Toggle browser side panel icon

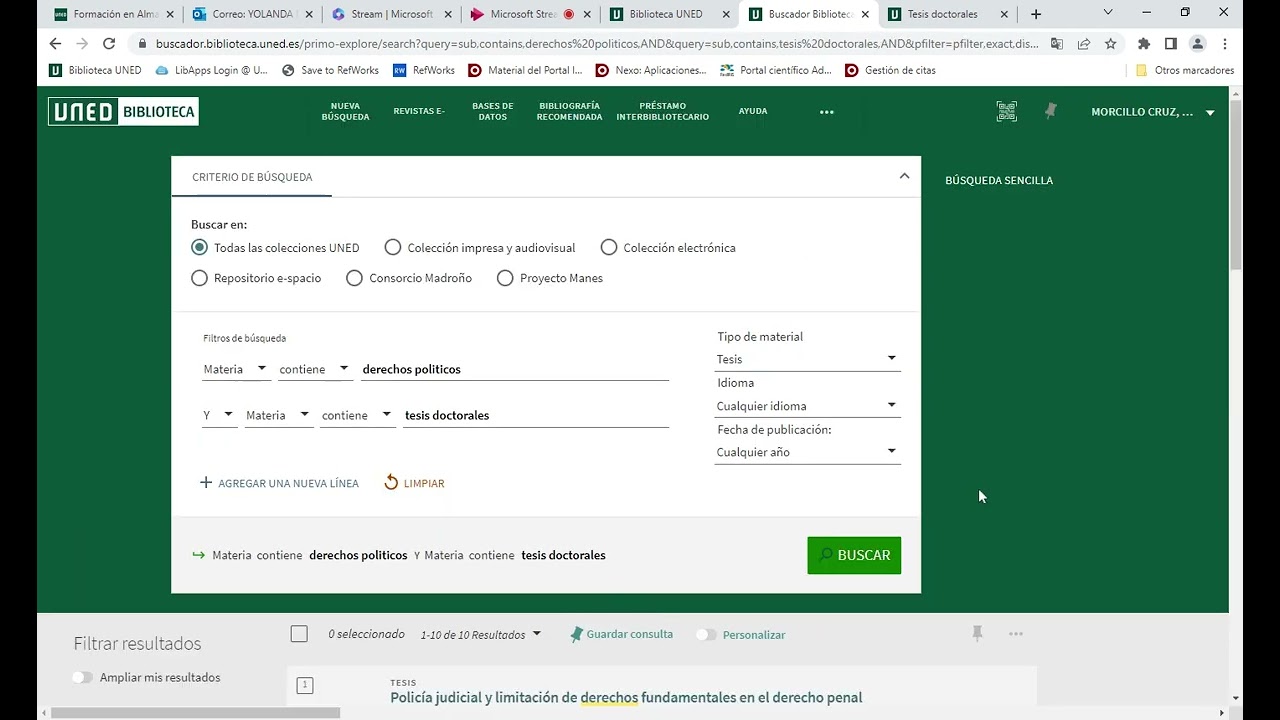click(x=1171, y=44)
